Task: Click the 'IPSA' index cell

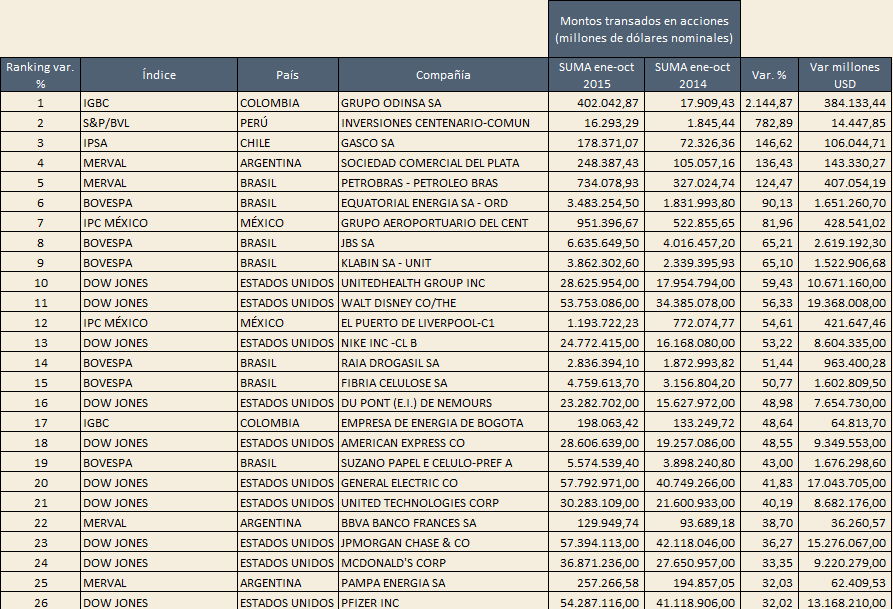Action: pos(159,142)
